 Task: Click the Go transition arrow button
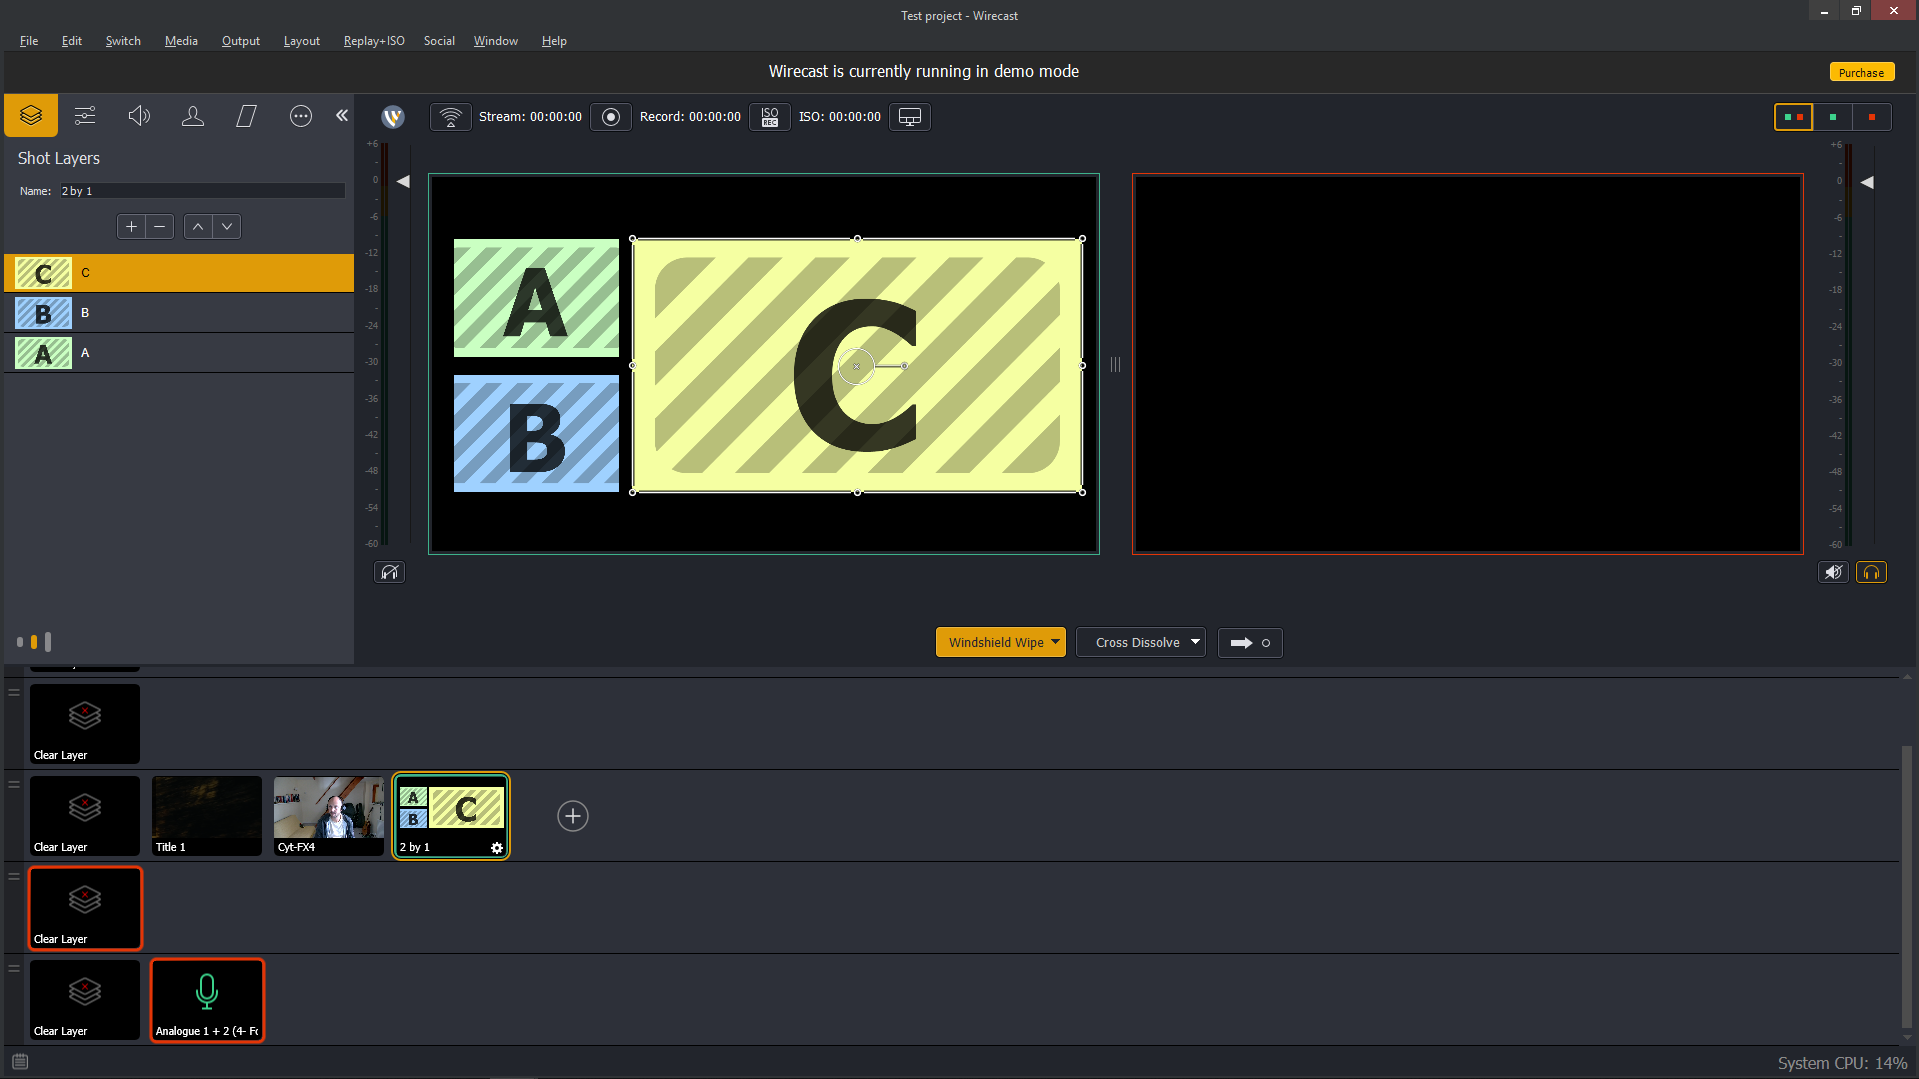tap(1250, 642)
